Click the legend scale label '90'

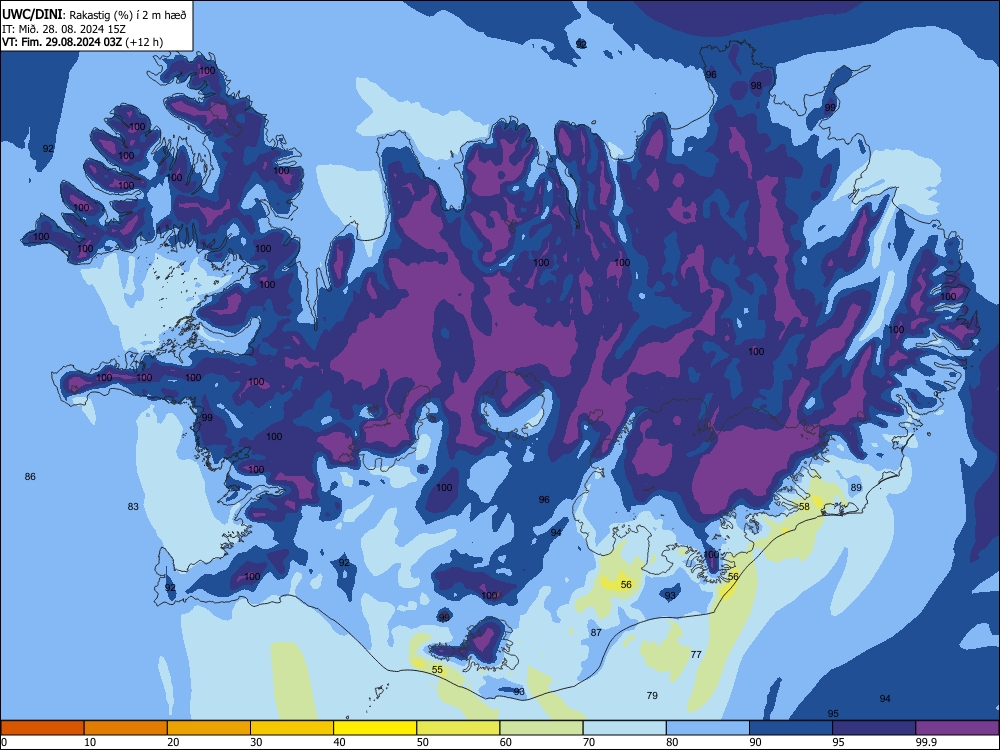(x=755, y=742)
